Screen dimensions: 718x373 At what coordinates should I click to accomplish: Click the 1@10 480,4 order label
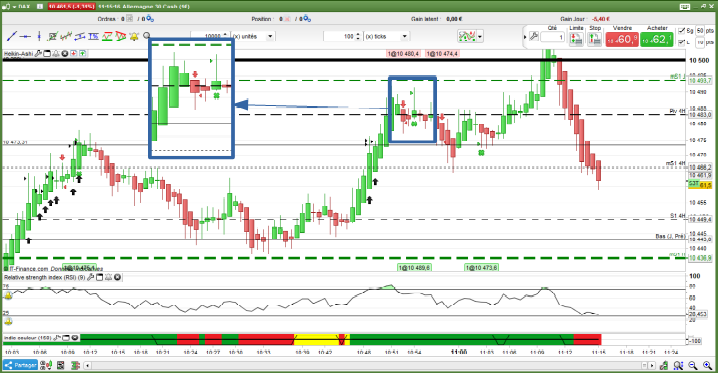[x=403, y=54]
